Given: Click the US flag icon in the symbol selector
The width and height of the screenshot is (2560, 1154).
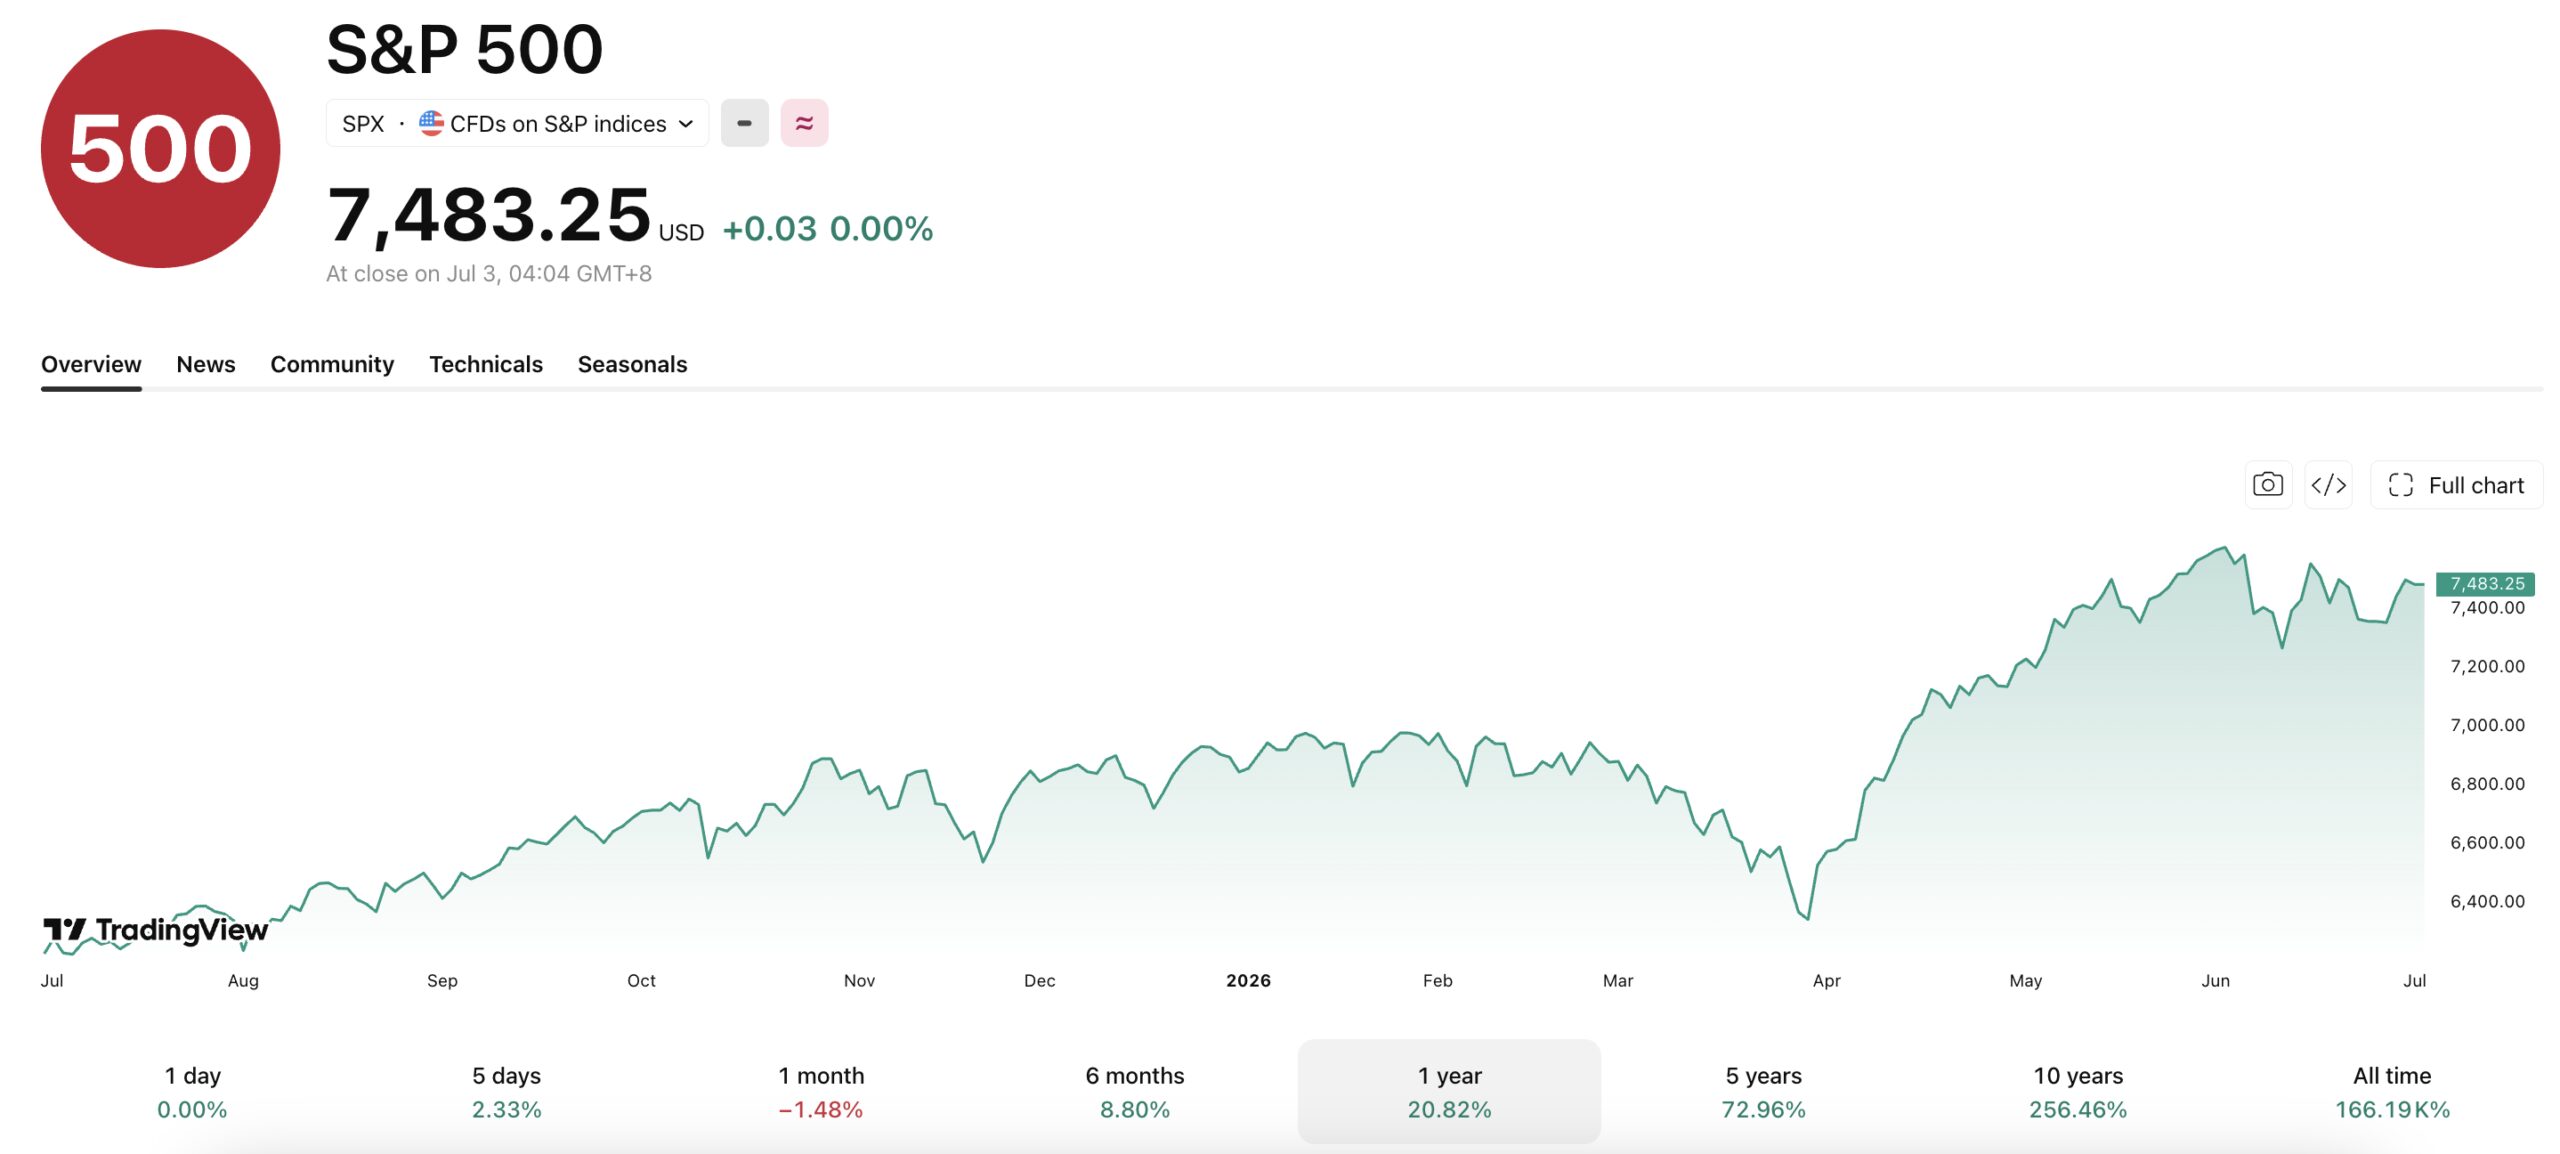Looking at the screenshot, I should tap(431, 123).
